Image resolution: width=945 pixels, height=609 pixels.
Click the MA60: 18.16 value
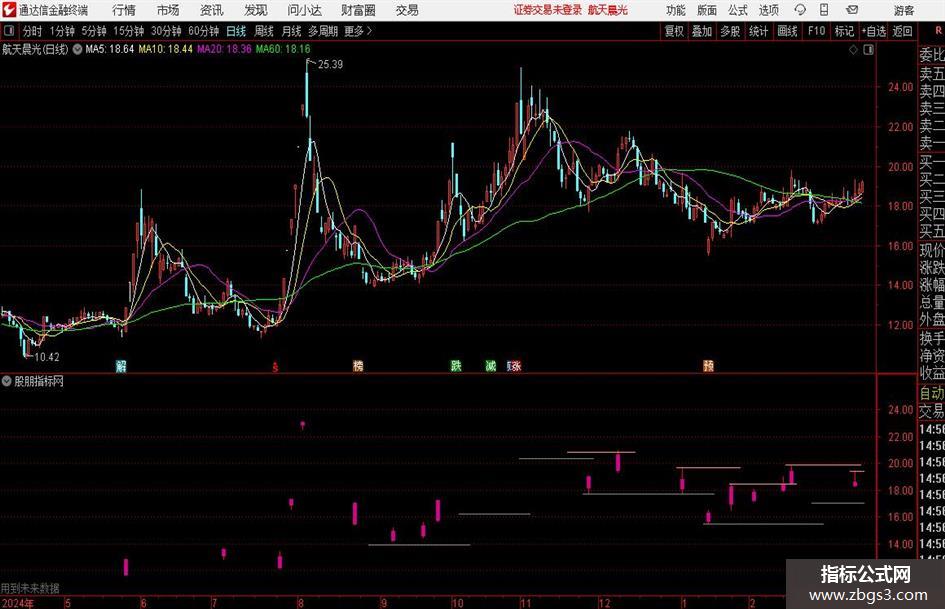click(283, 49)
